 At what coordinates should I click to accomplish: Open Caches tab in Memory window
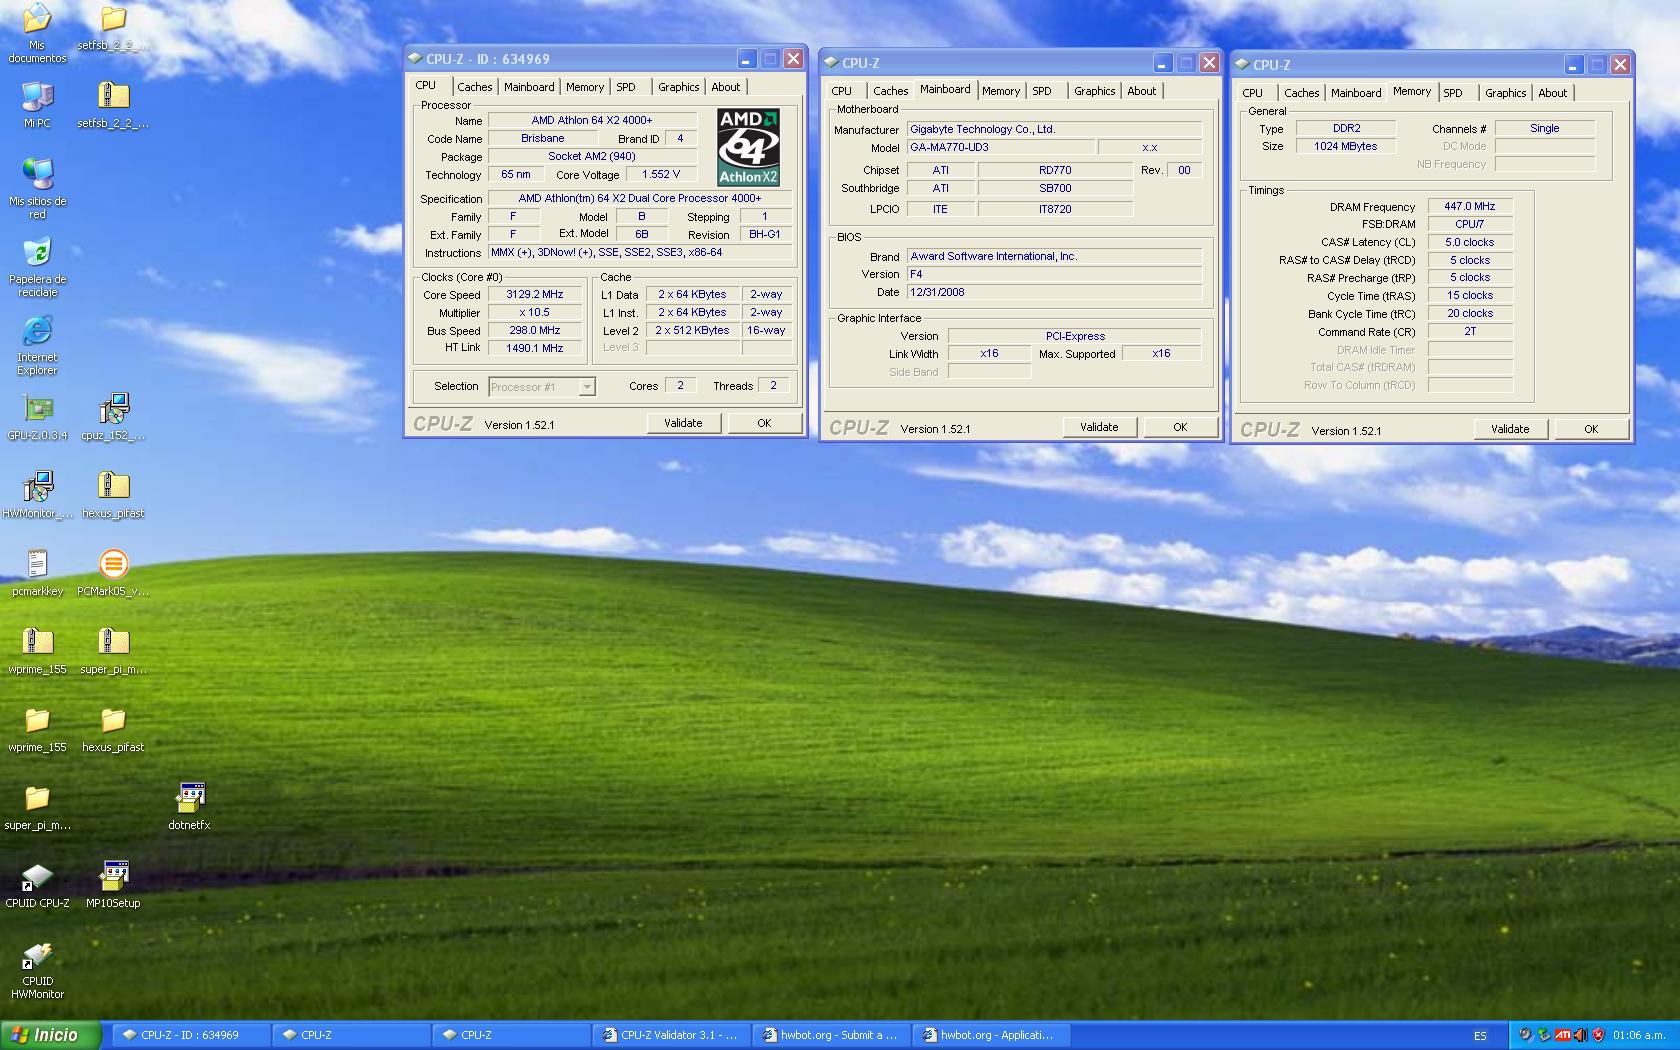pos(1301,93)
